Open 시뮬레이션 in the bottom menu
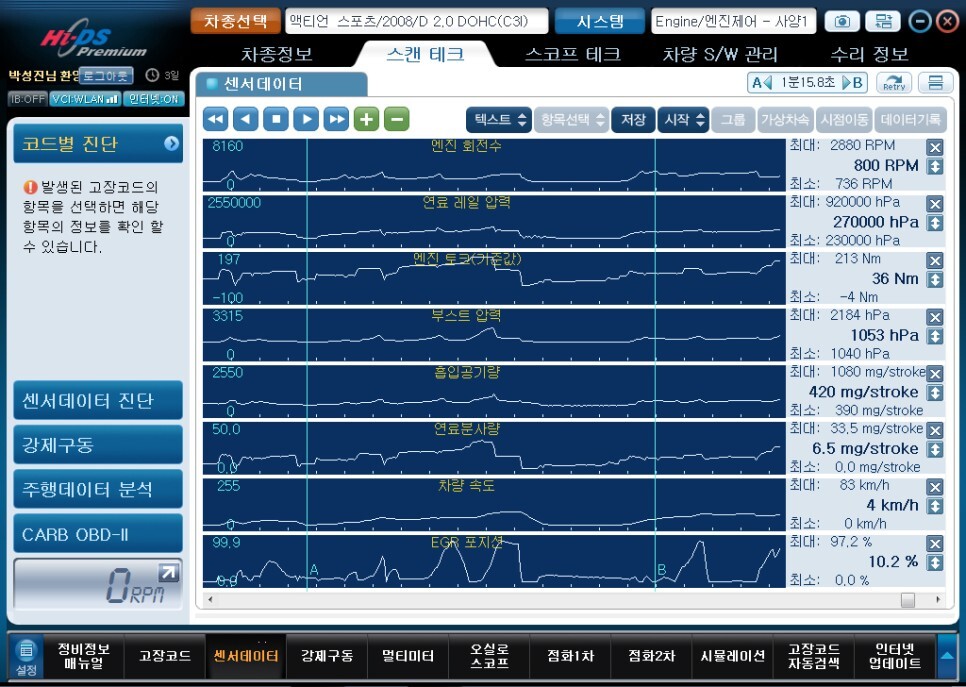 click(733, 656)
